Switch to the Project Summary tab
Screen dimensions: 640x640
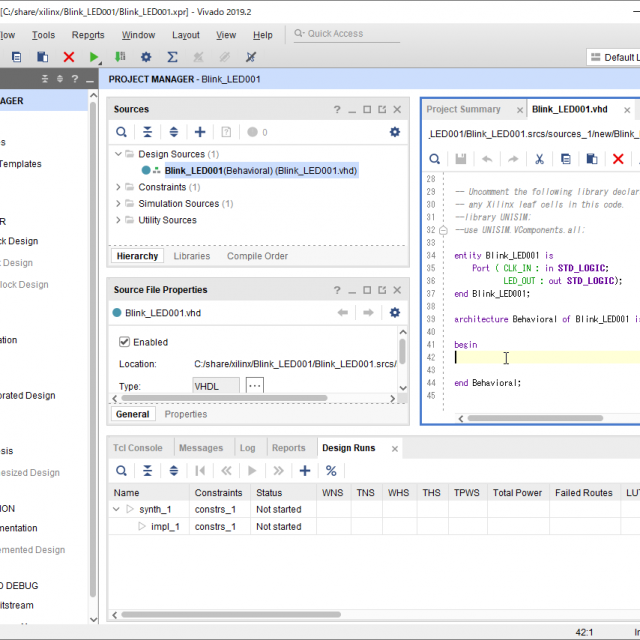point(463,109)
